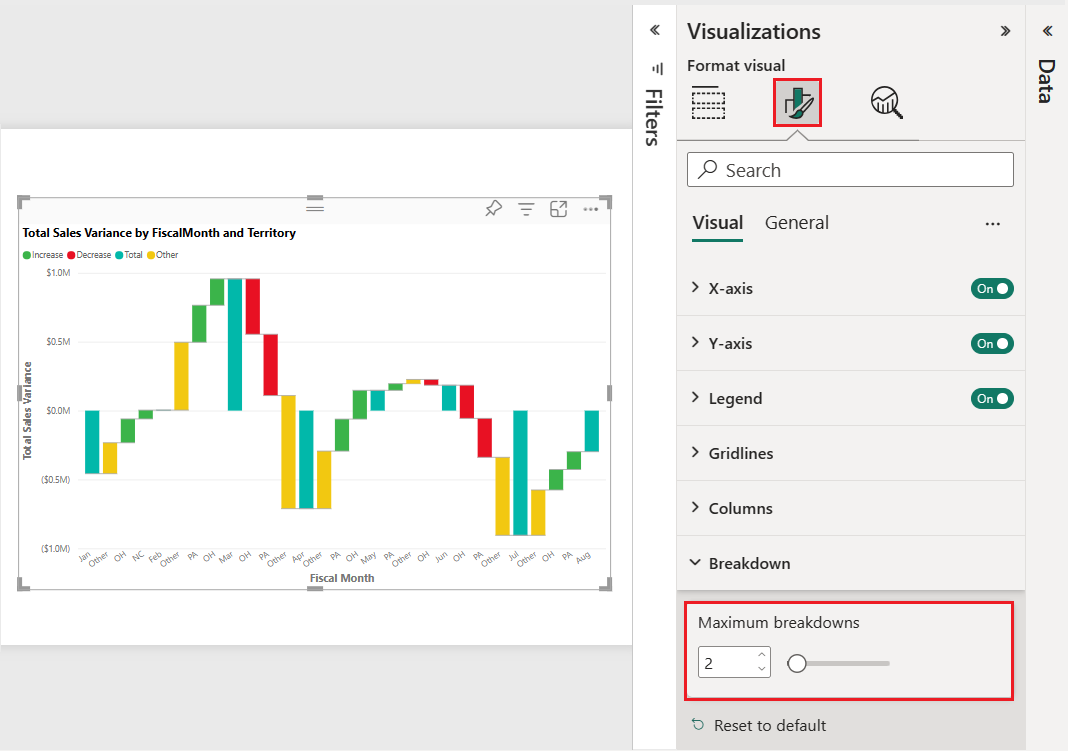This screenshot has width=1068, height=751.
Task: Switch to the Visual tab
Action: pyautogui.click(x=717, y=223)
